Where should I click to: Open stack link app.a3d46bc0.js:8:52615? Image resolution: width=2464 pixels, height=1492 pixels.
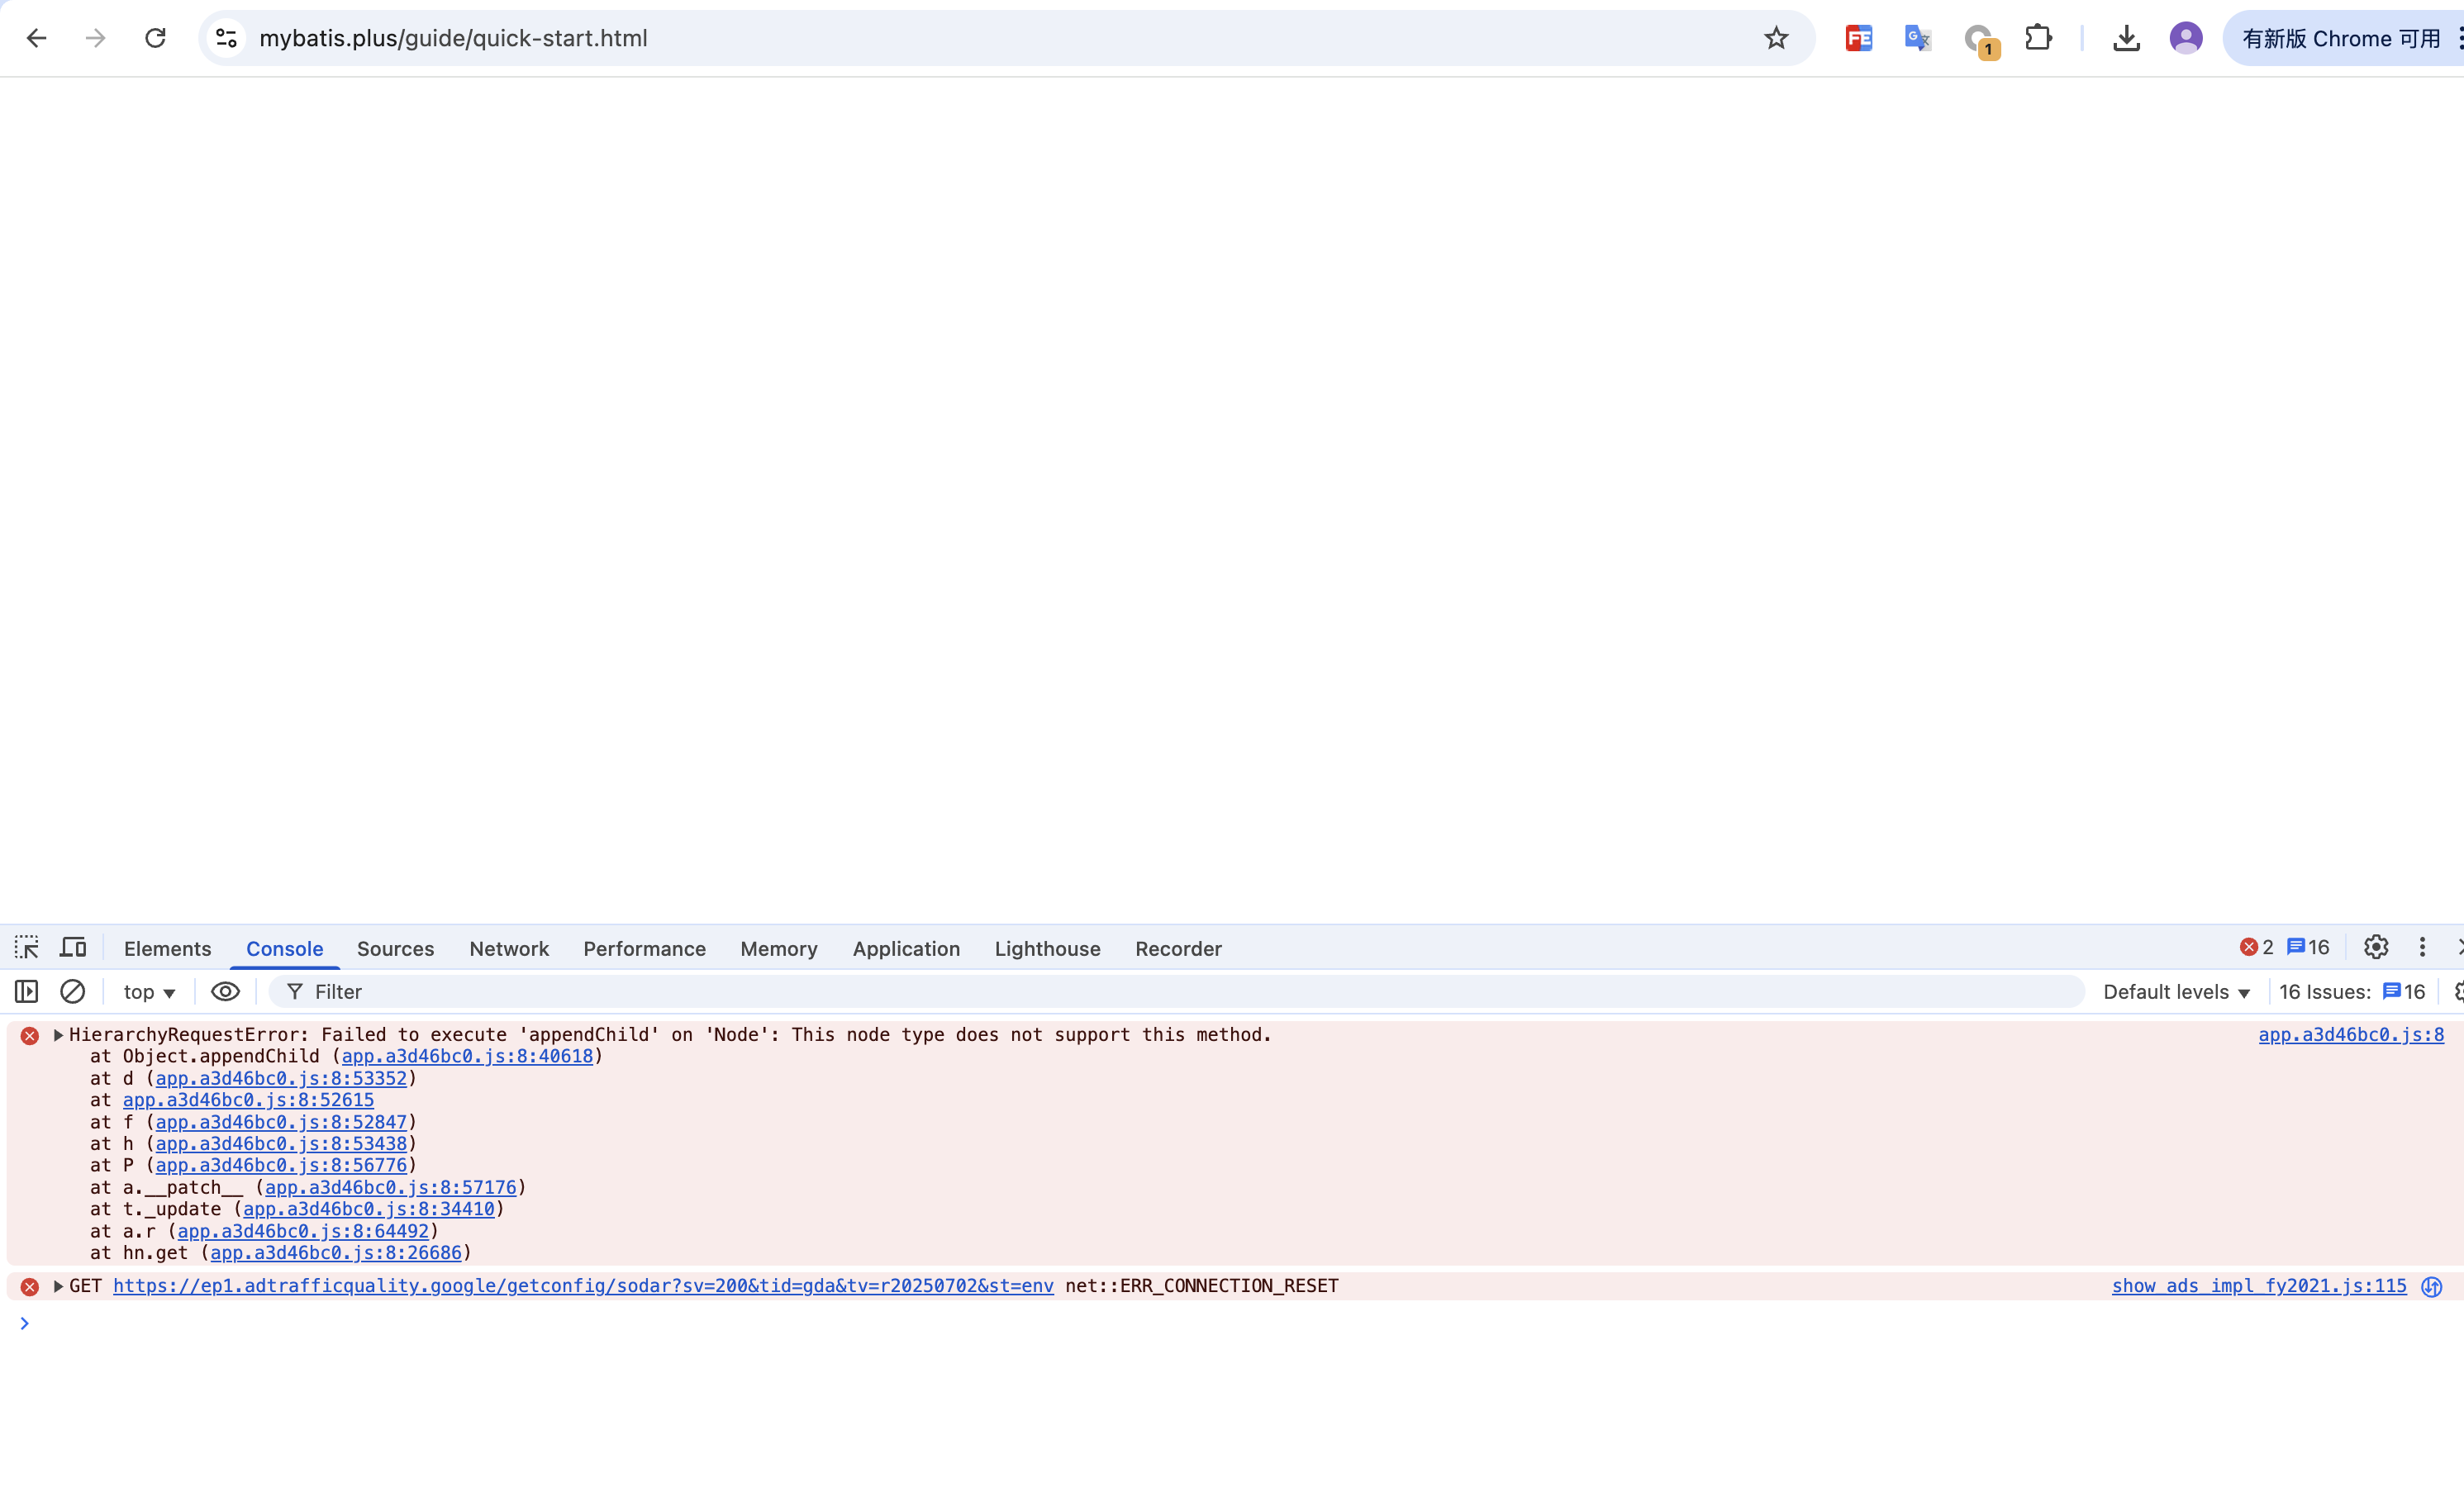[x=248, y=1100]
